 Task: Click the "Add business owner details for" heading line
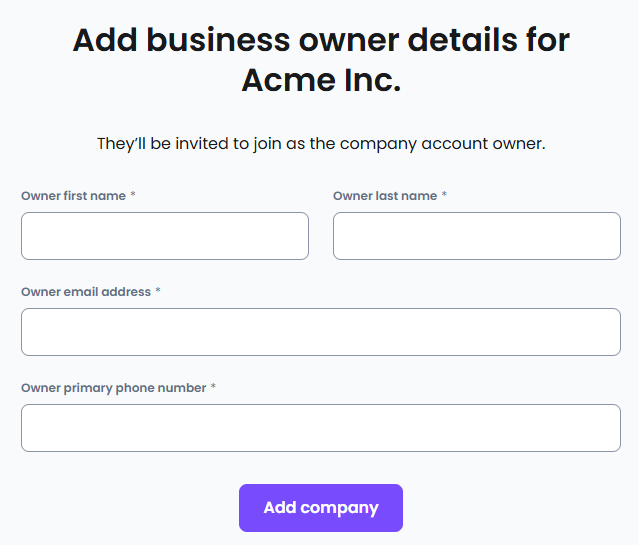pos(321,40)
